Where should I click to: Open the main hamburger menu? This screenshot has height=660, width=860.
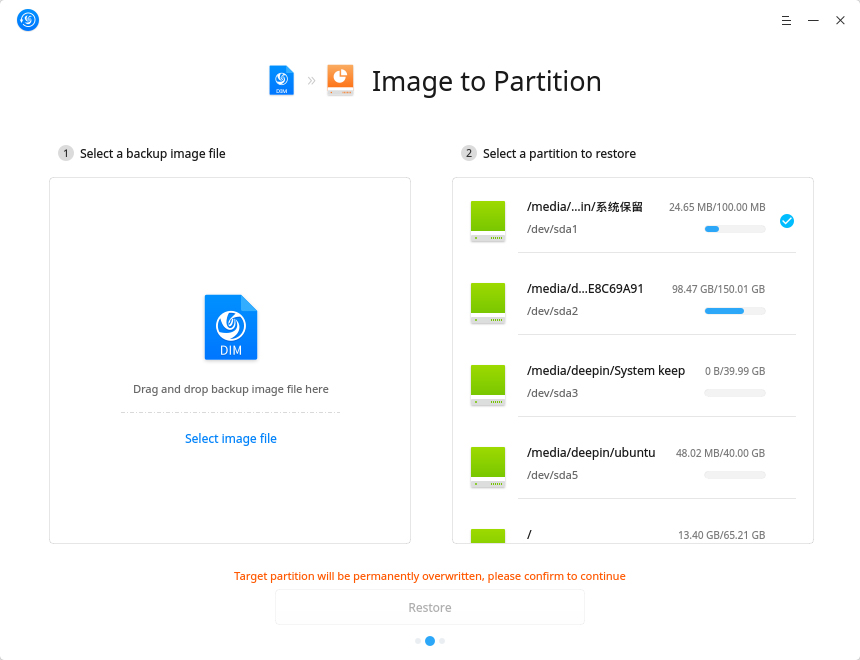[x=786, y=20]
